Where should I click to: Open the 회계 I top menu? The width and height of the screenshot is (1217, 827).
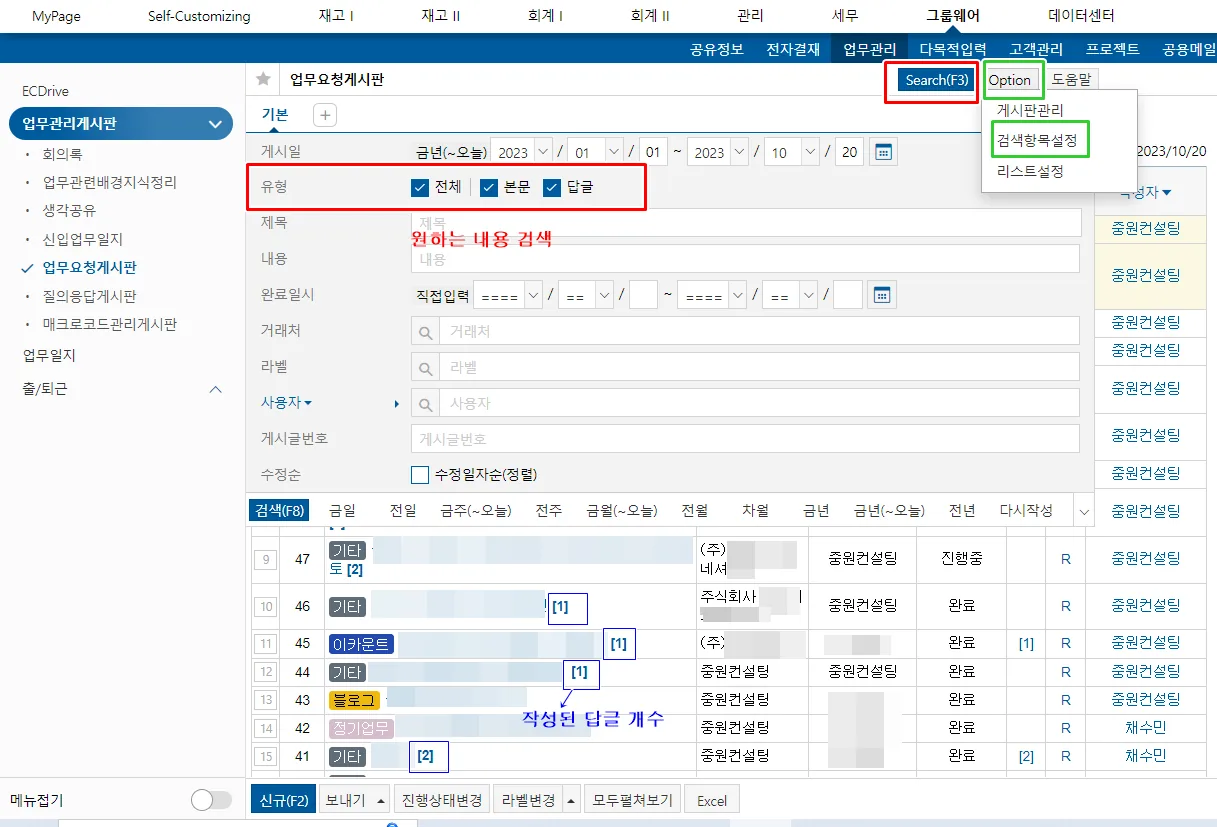tap(545, 16)
